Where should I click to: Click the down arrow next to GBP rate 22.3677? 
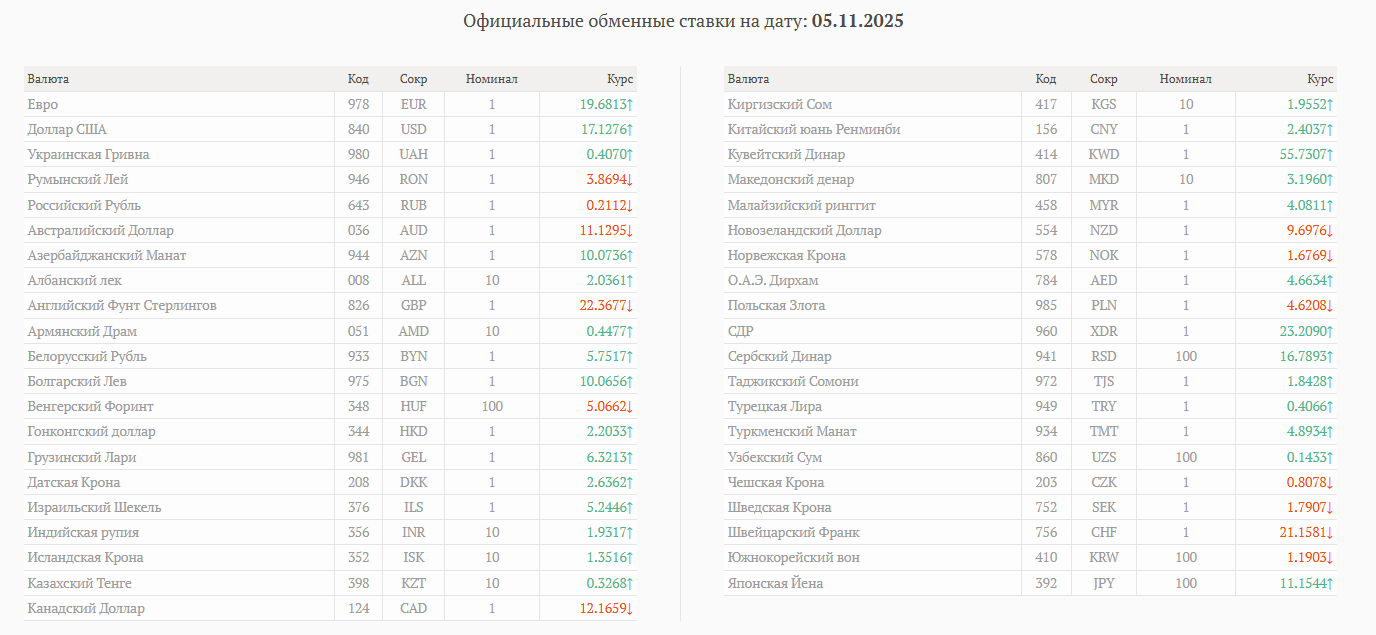pyautogui.click(x=630, y=306)
